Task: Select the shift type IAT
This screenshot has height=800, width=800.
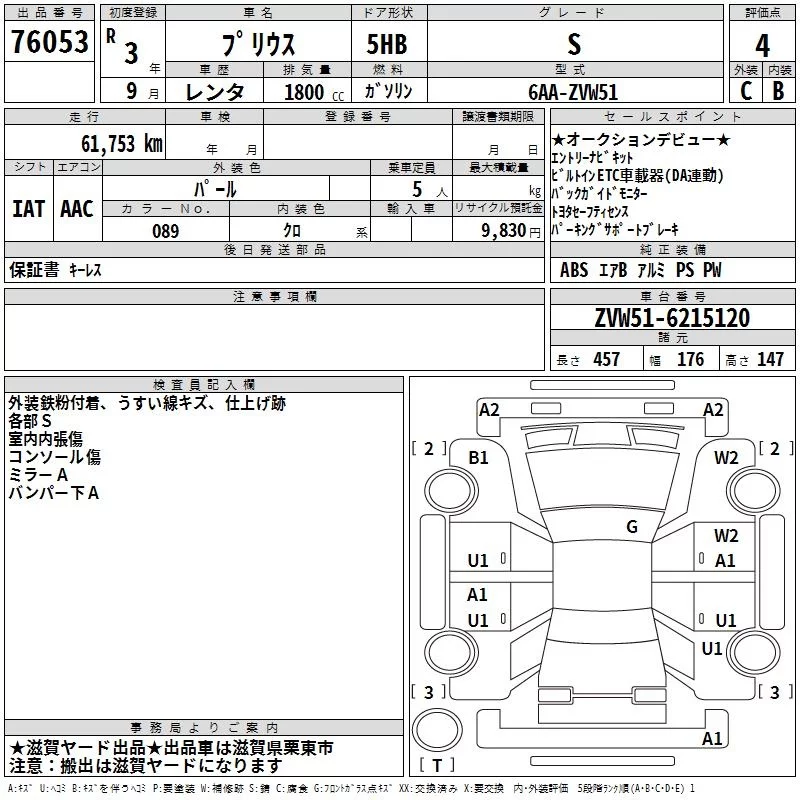Action: (28, 209)
